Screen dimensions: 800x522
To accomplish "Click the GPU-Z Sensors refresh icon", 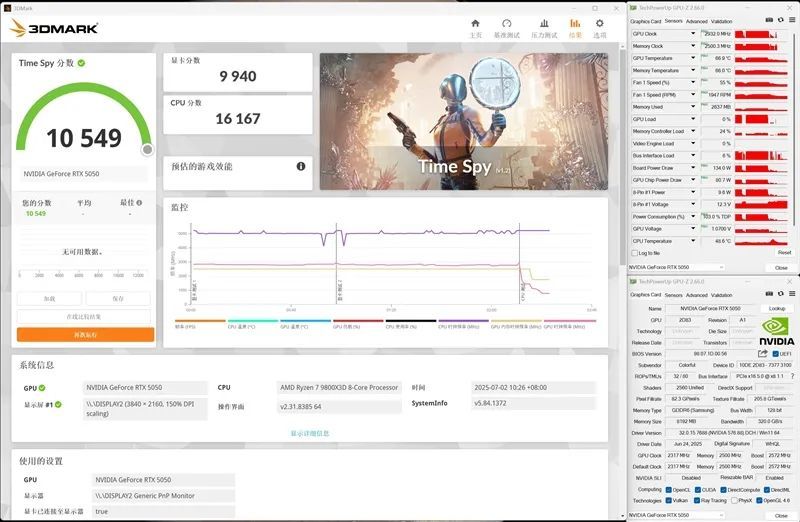I will [x=781, y=20].
